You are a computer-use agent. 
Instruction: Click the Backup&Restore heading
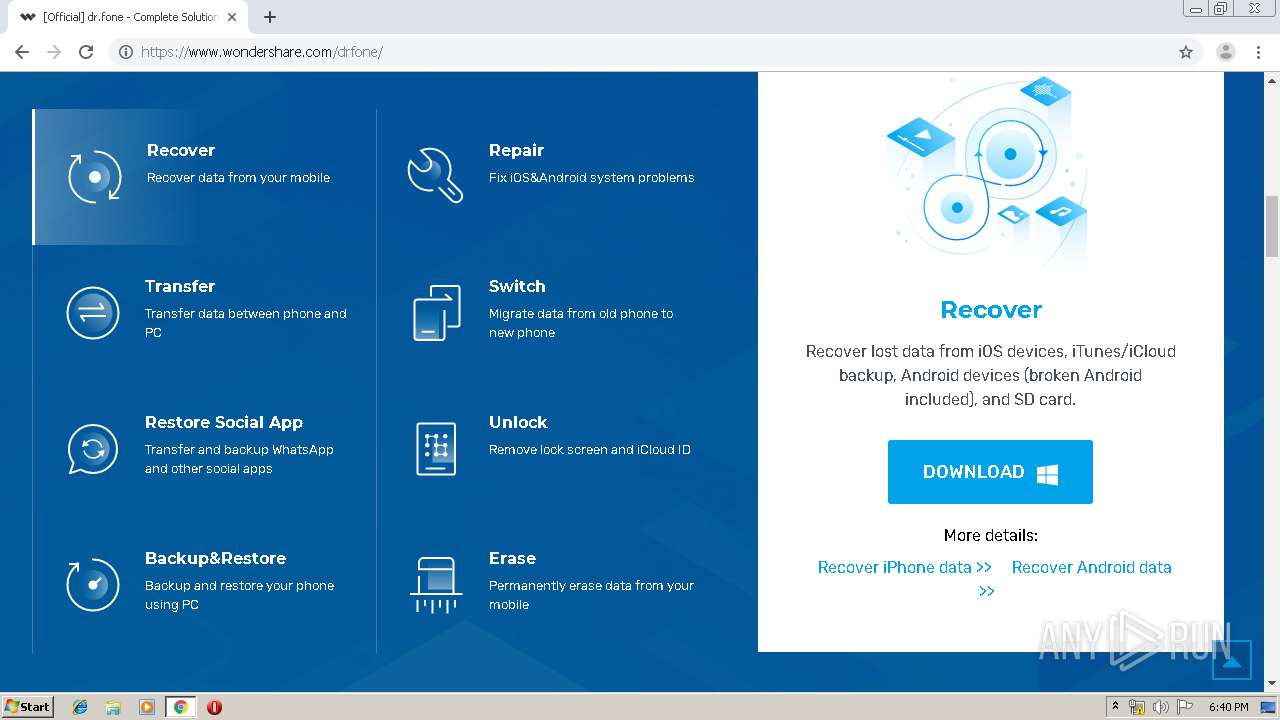pos(215,558)
